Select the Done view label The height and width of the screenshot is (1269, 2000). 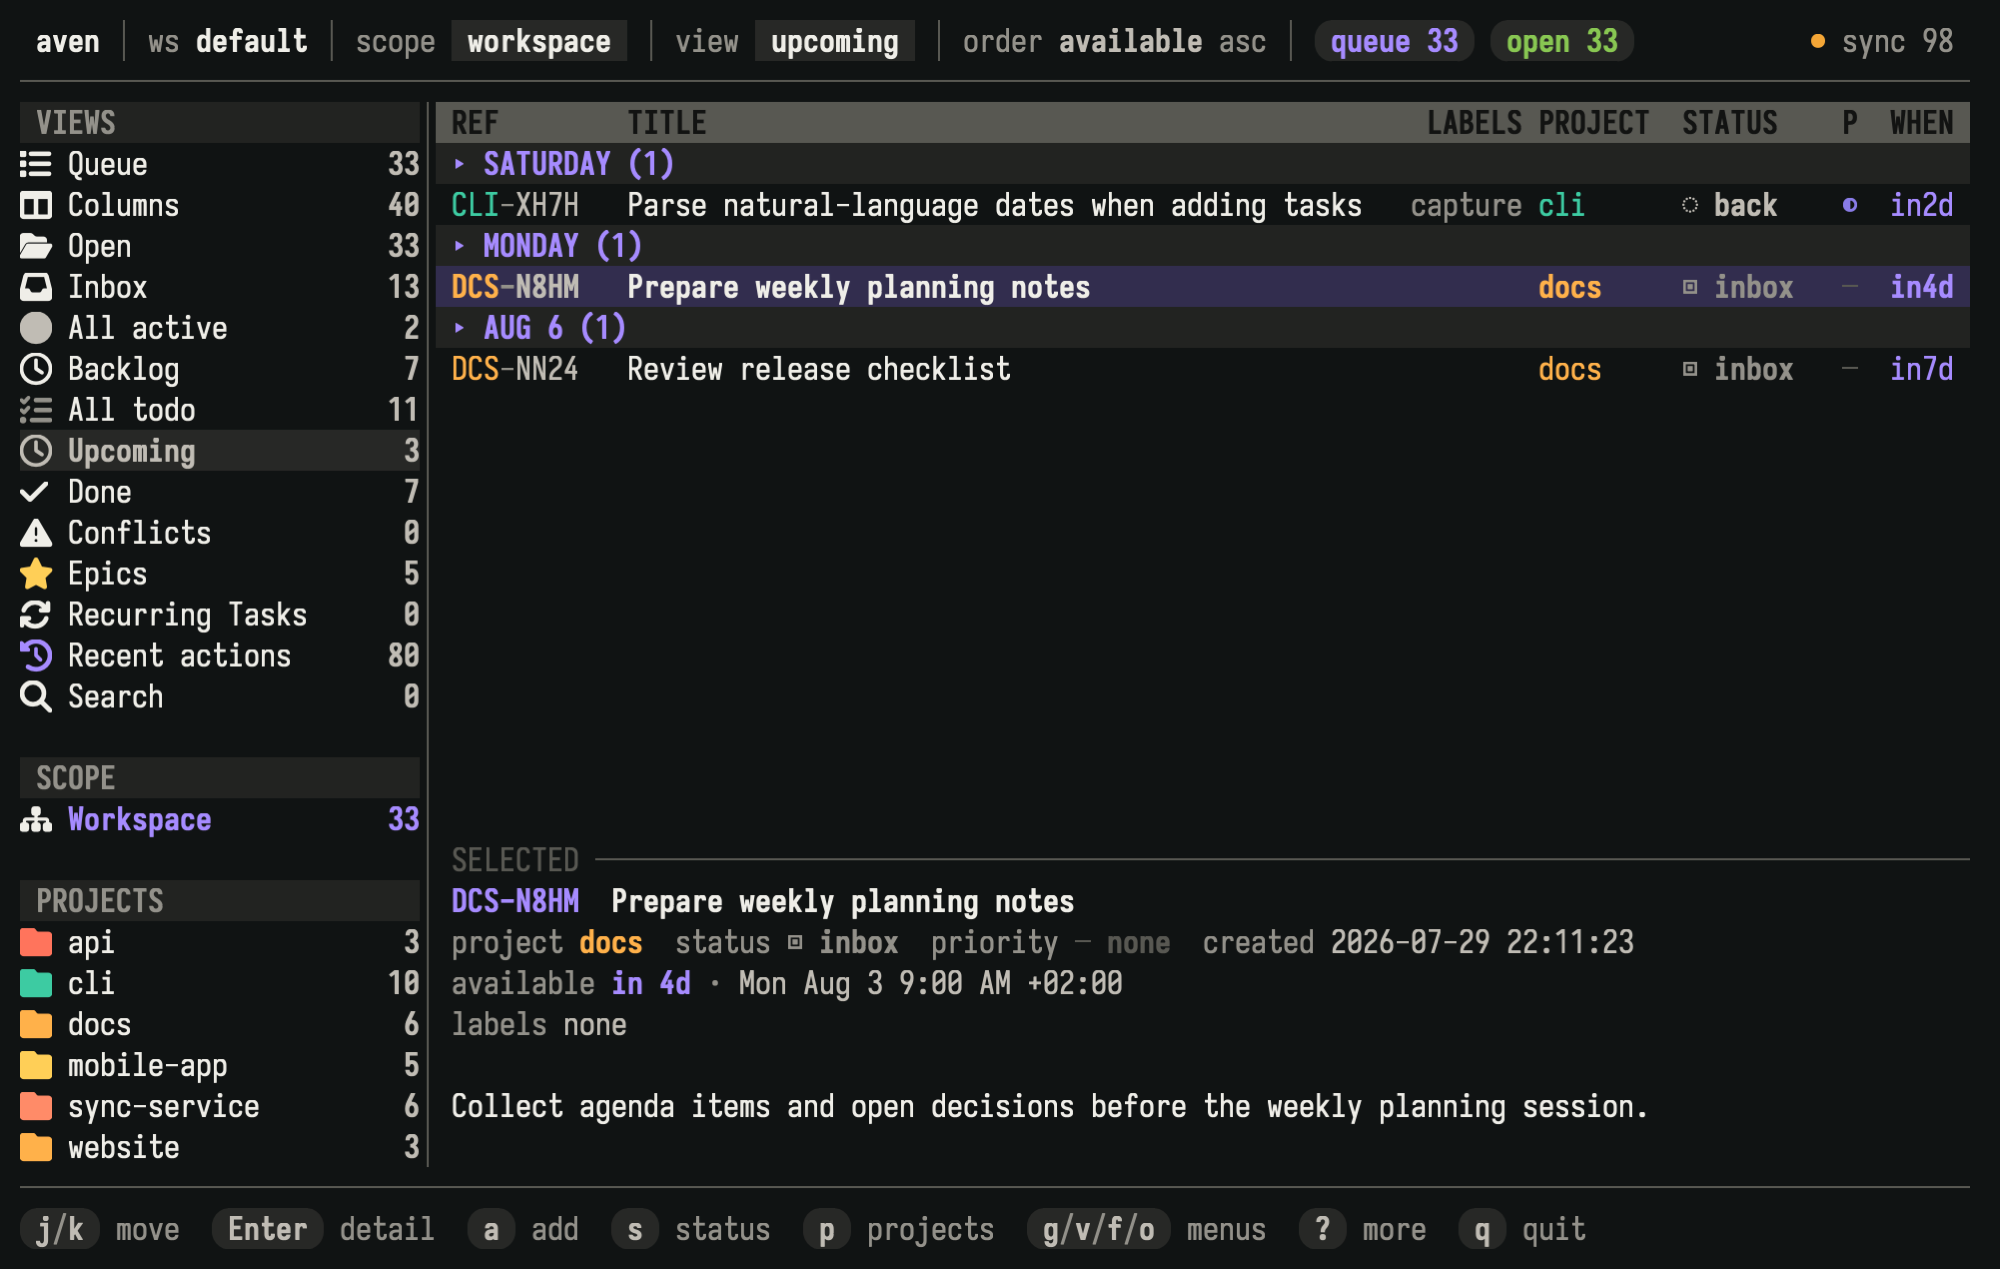point(99,492)
